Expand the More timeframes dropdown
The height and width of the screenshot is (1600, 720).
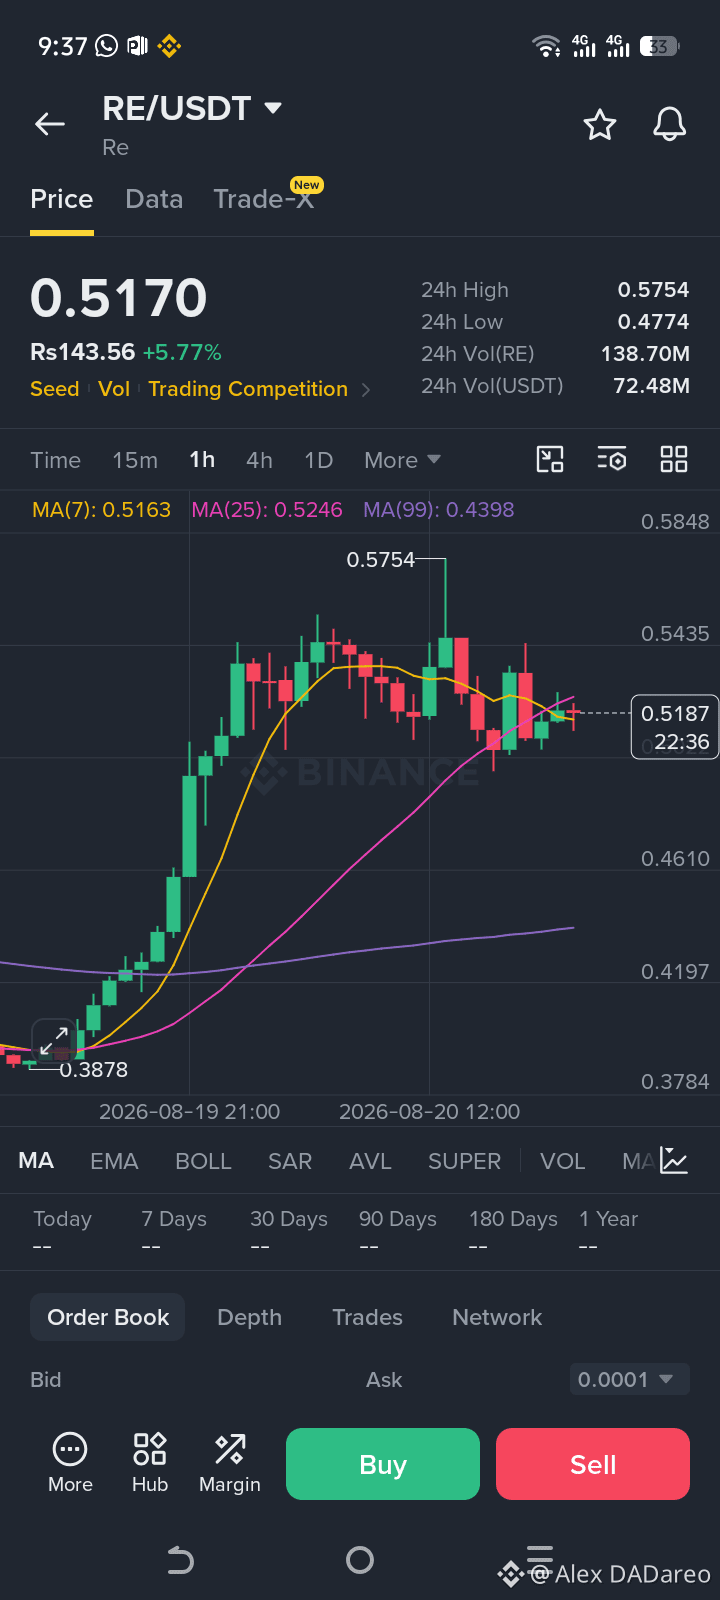tap(402, 460)
